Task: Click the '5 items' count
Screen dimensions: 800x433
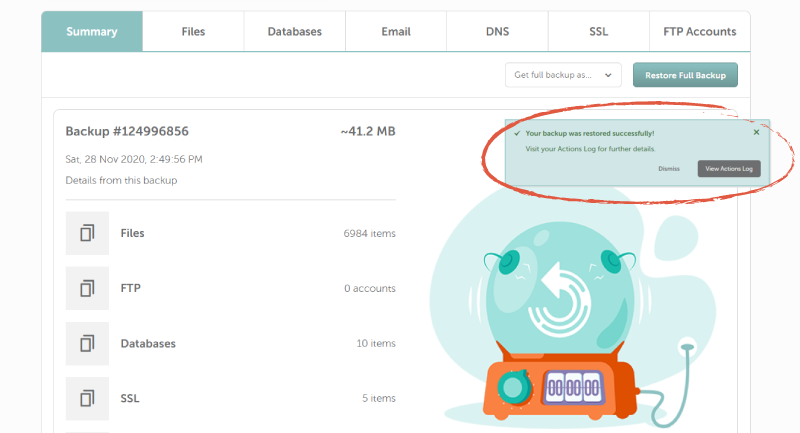Action: click(379, 398)
